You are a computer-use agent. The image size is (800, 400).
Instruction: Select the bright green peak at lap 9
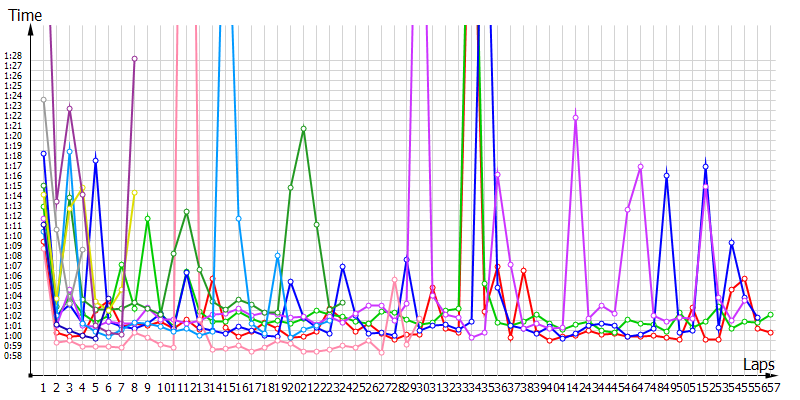point(147,218)
